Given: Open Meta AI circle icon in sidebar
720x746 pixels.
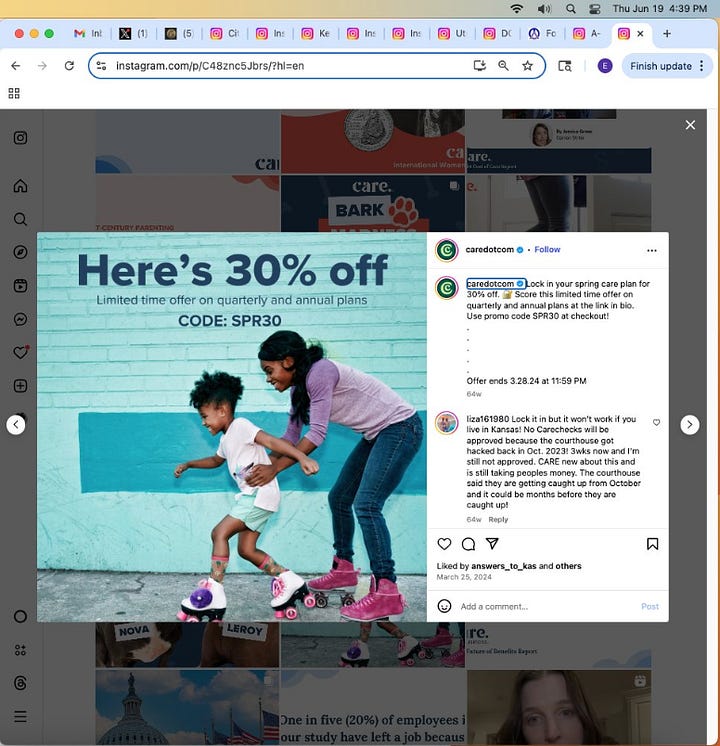Looking at the screenshot, I should tap(20, 617).
